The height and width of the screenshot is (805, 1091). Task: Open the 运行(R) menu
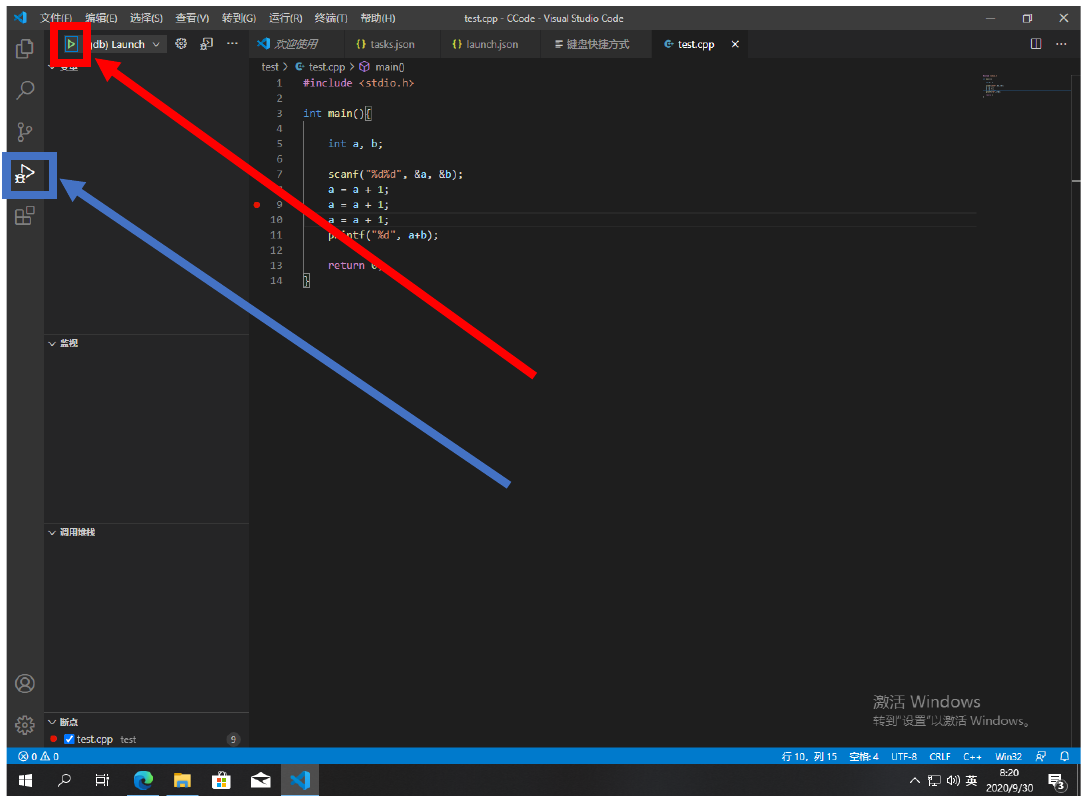pos(285,18)
